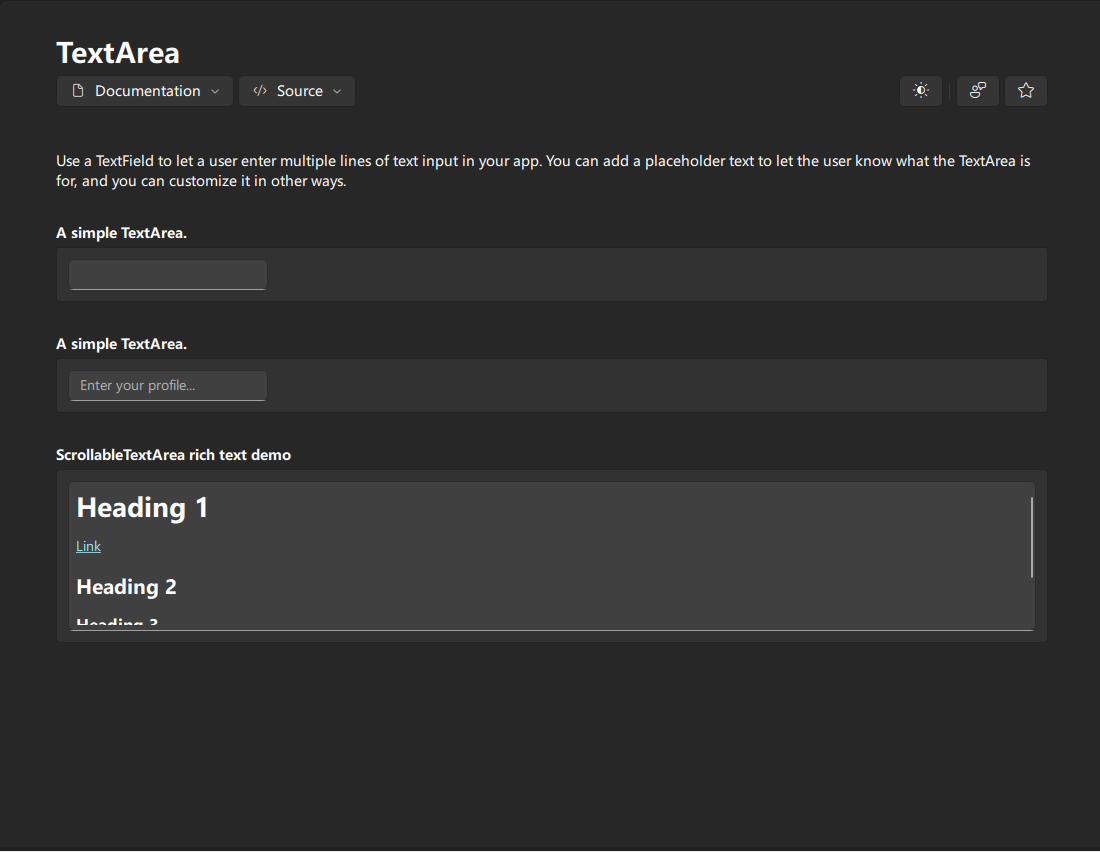
Task: Click the document icon beside Documentation
Action: click(78, 91)
